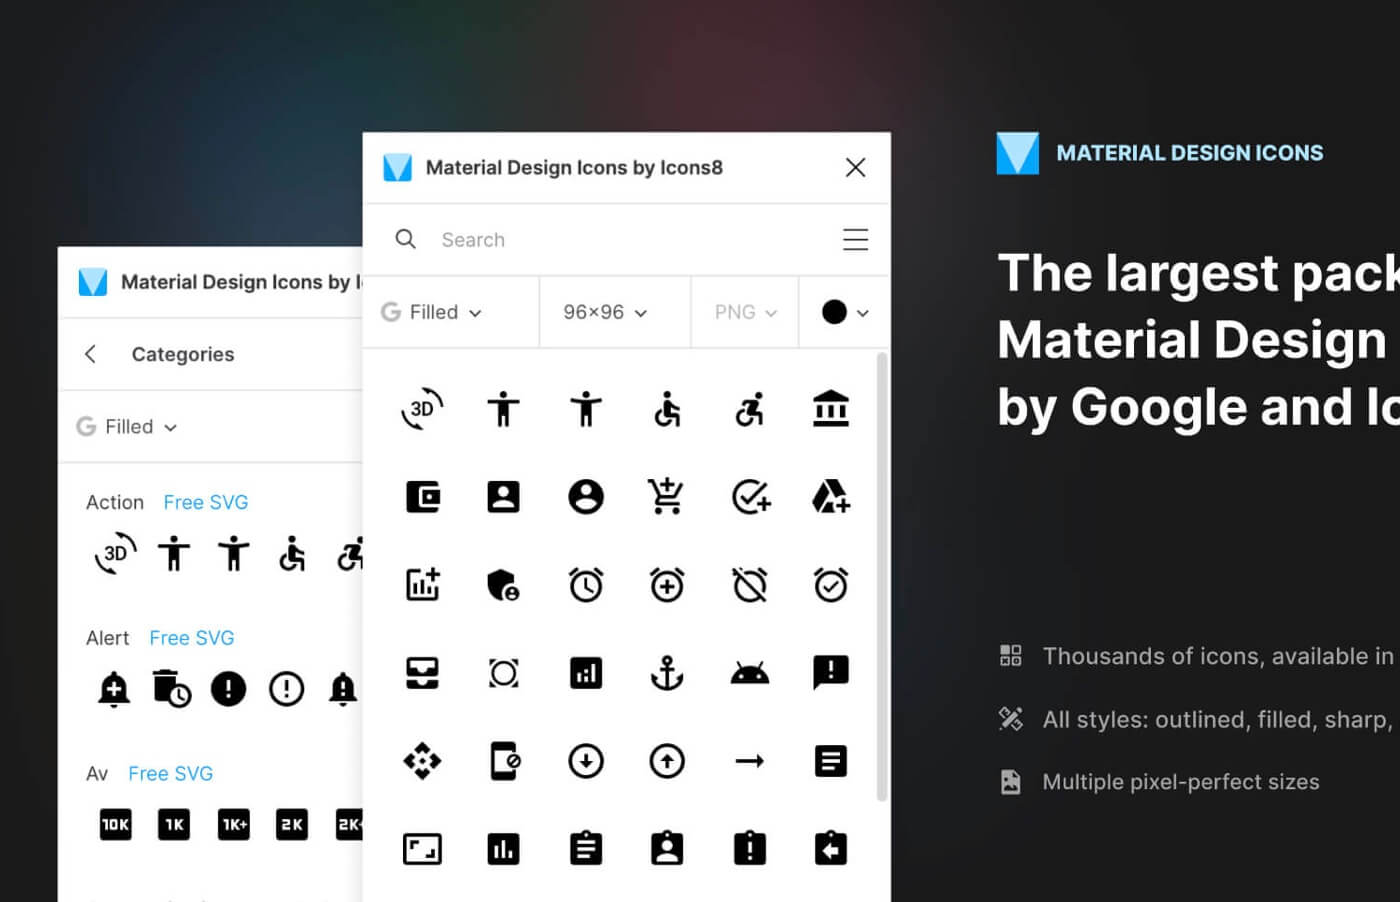The width and height of the screenshot is (1400, 902).
Task: Click the Free SVG link beside Av
Action: [x=171, y=774]
